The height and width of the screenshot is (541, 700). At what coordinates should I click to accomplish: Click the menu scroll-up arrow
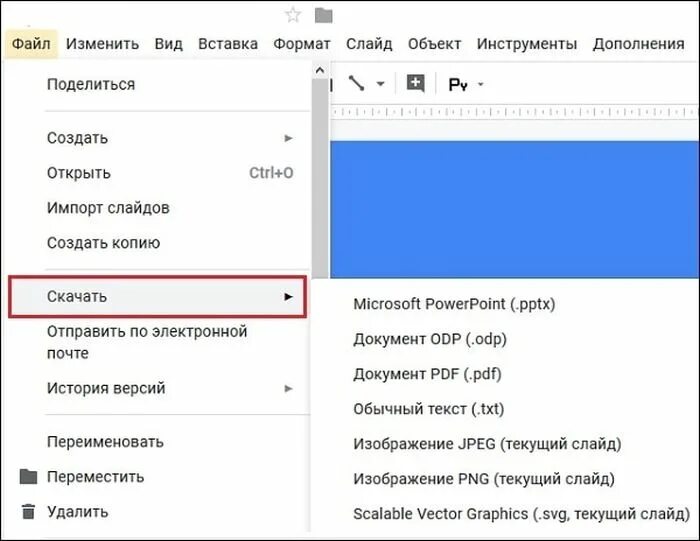tap(320, 70)
